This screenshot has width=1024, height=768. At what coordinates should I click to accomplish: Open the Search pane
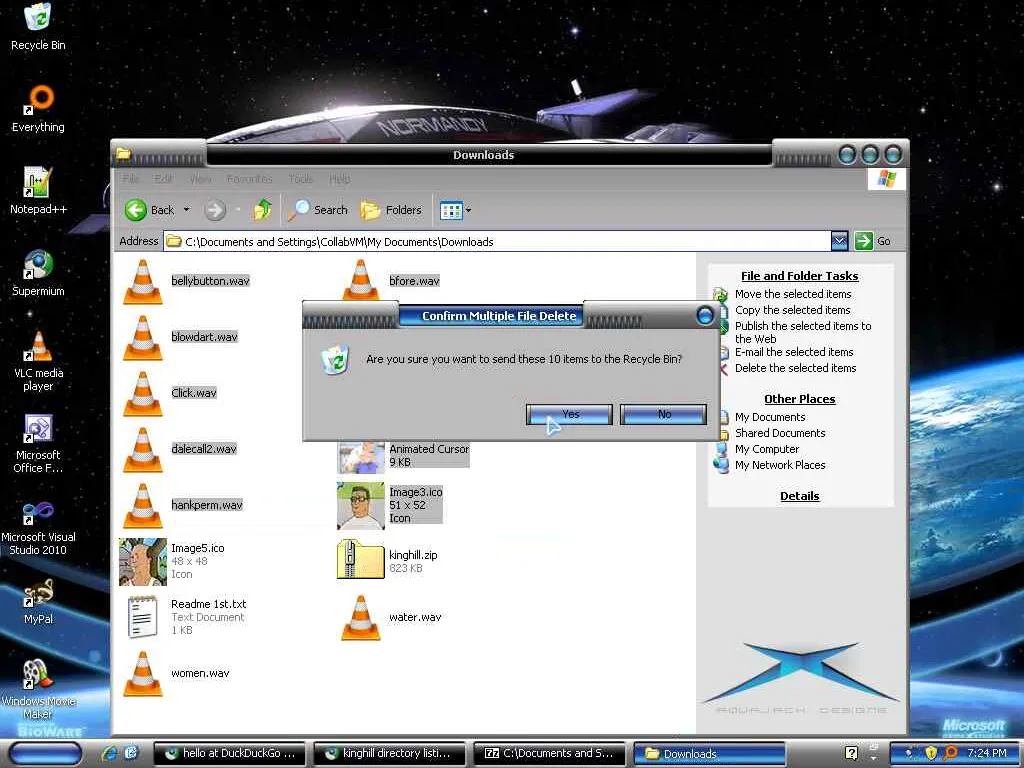[318, 210]
